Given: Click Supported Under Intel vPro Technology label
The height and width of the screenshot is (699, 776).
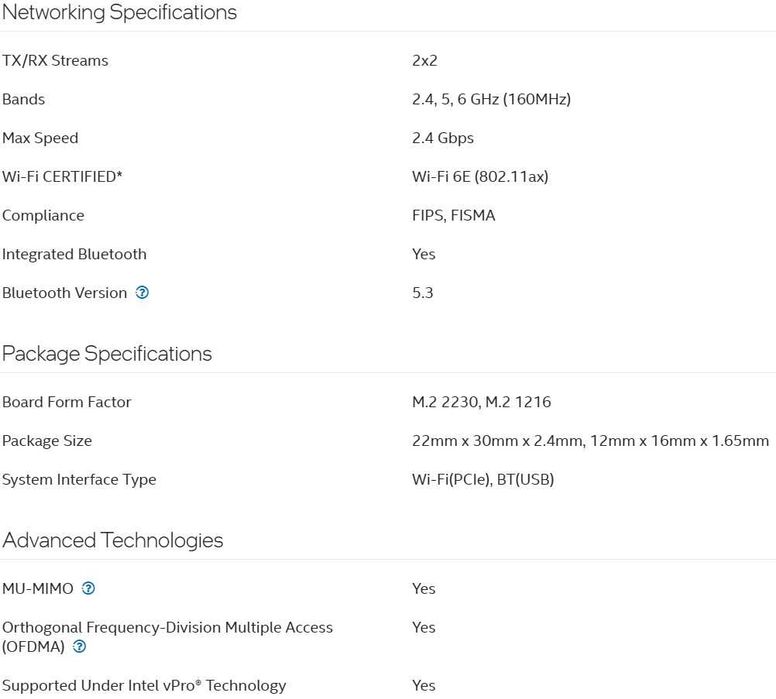Looking at the screenshot, I should (144, 686).
